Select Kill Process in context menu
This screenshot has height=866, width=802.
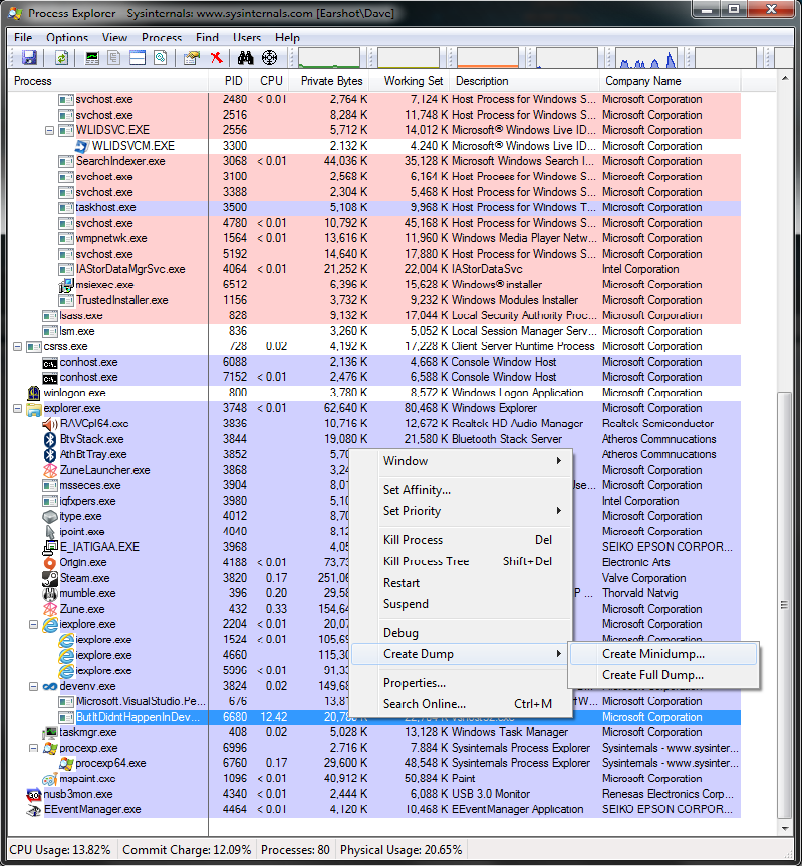coord(461,540)
